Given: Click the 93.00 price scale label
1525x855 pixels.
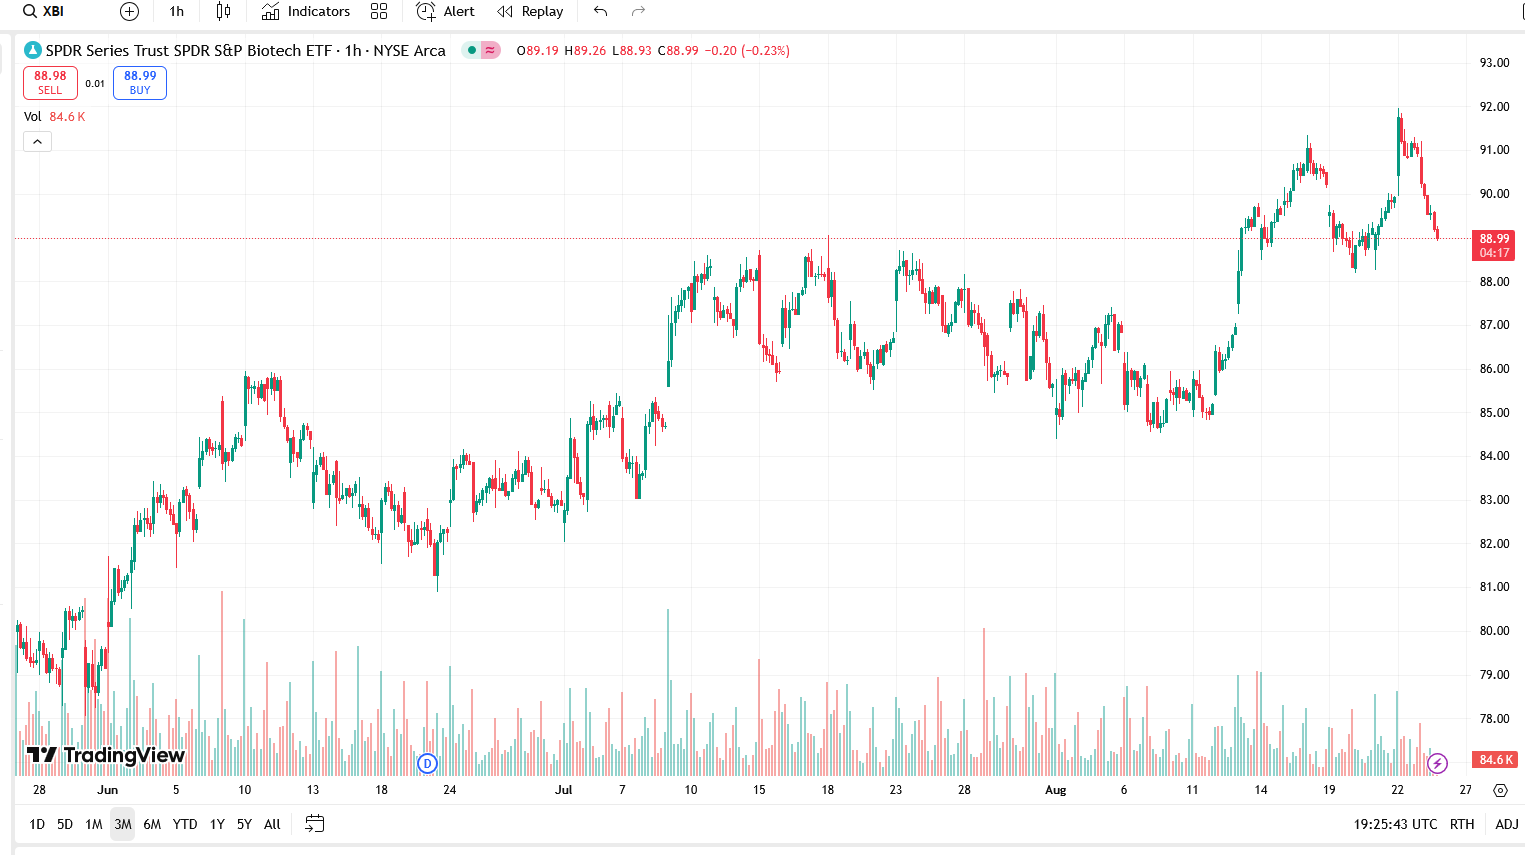Looking at the screenshot, I should click(x=1494, y=63).
